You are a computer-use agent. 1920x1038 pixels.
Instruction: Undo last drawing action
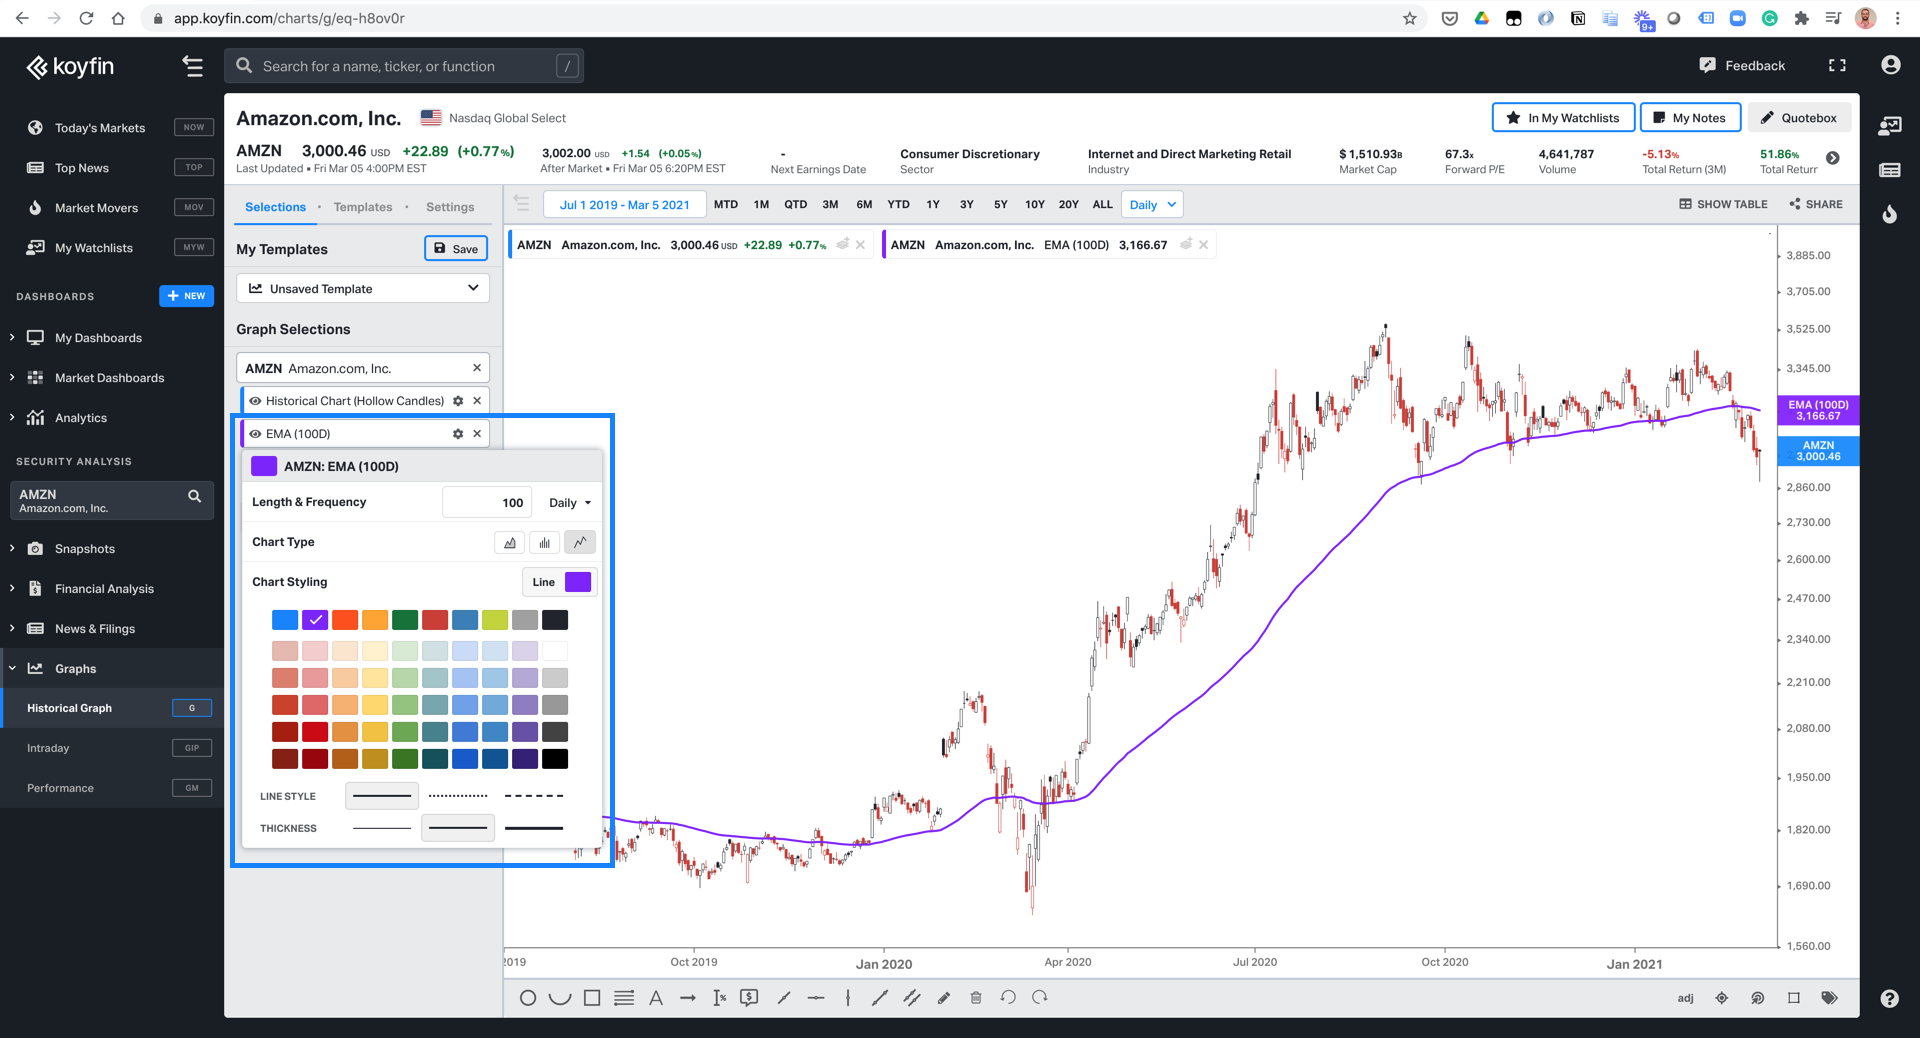tap(1008, 998)
